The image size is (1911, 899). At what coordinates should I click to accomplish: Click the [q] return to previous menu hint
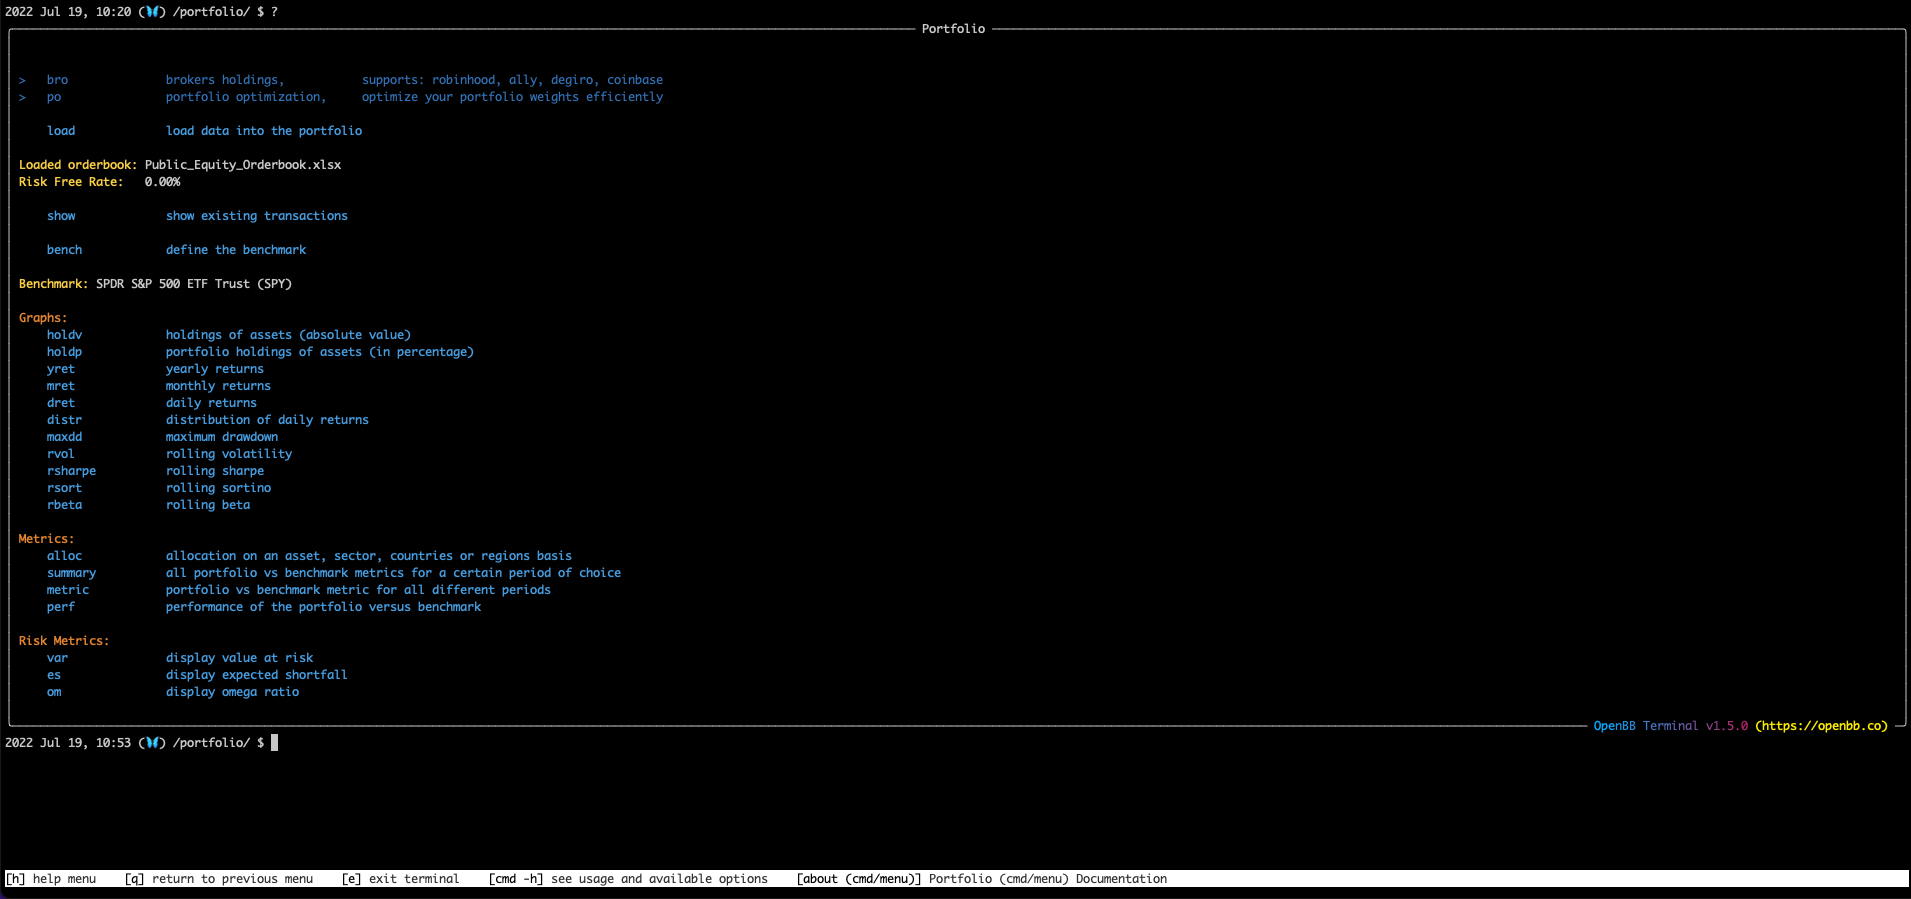(x=218, y=879)
